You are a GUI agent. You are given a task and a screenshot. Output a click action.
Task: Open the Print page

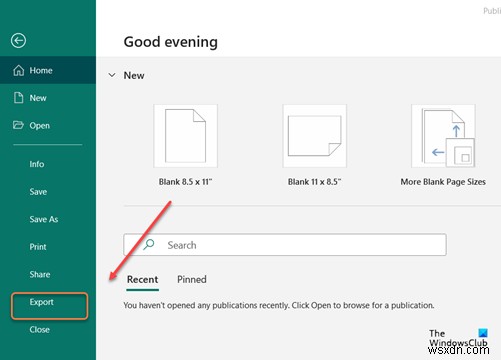38,247
